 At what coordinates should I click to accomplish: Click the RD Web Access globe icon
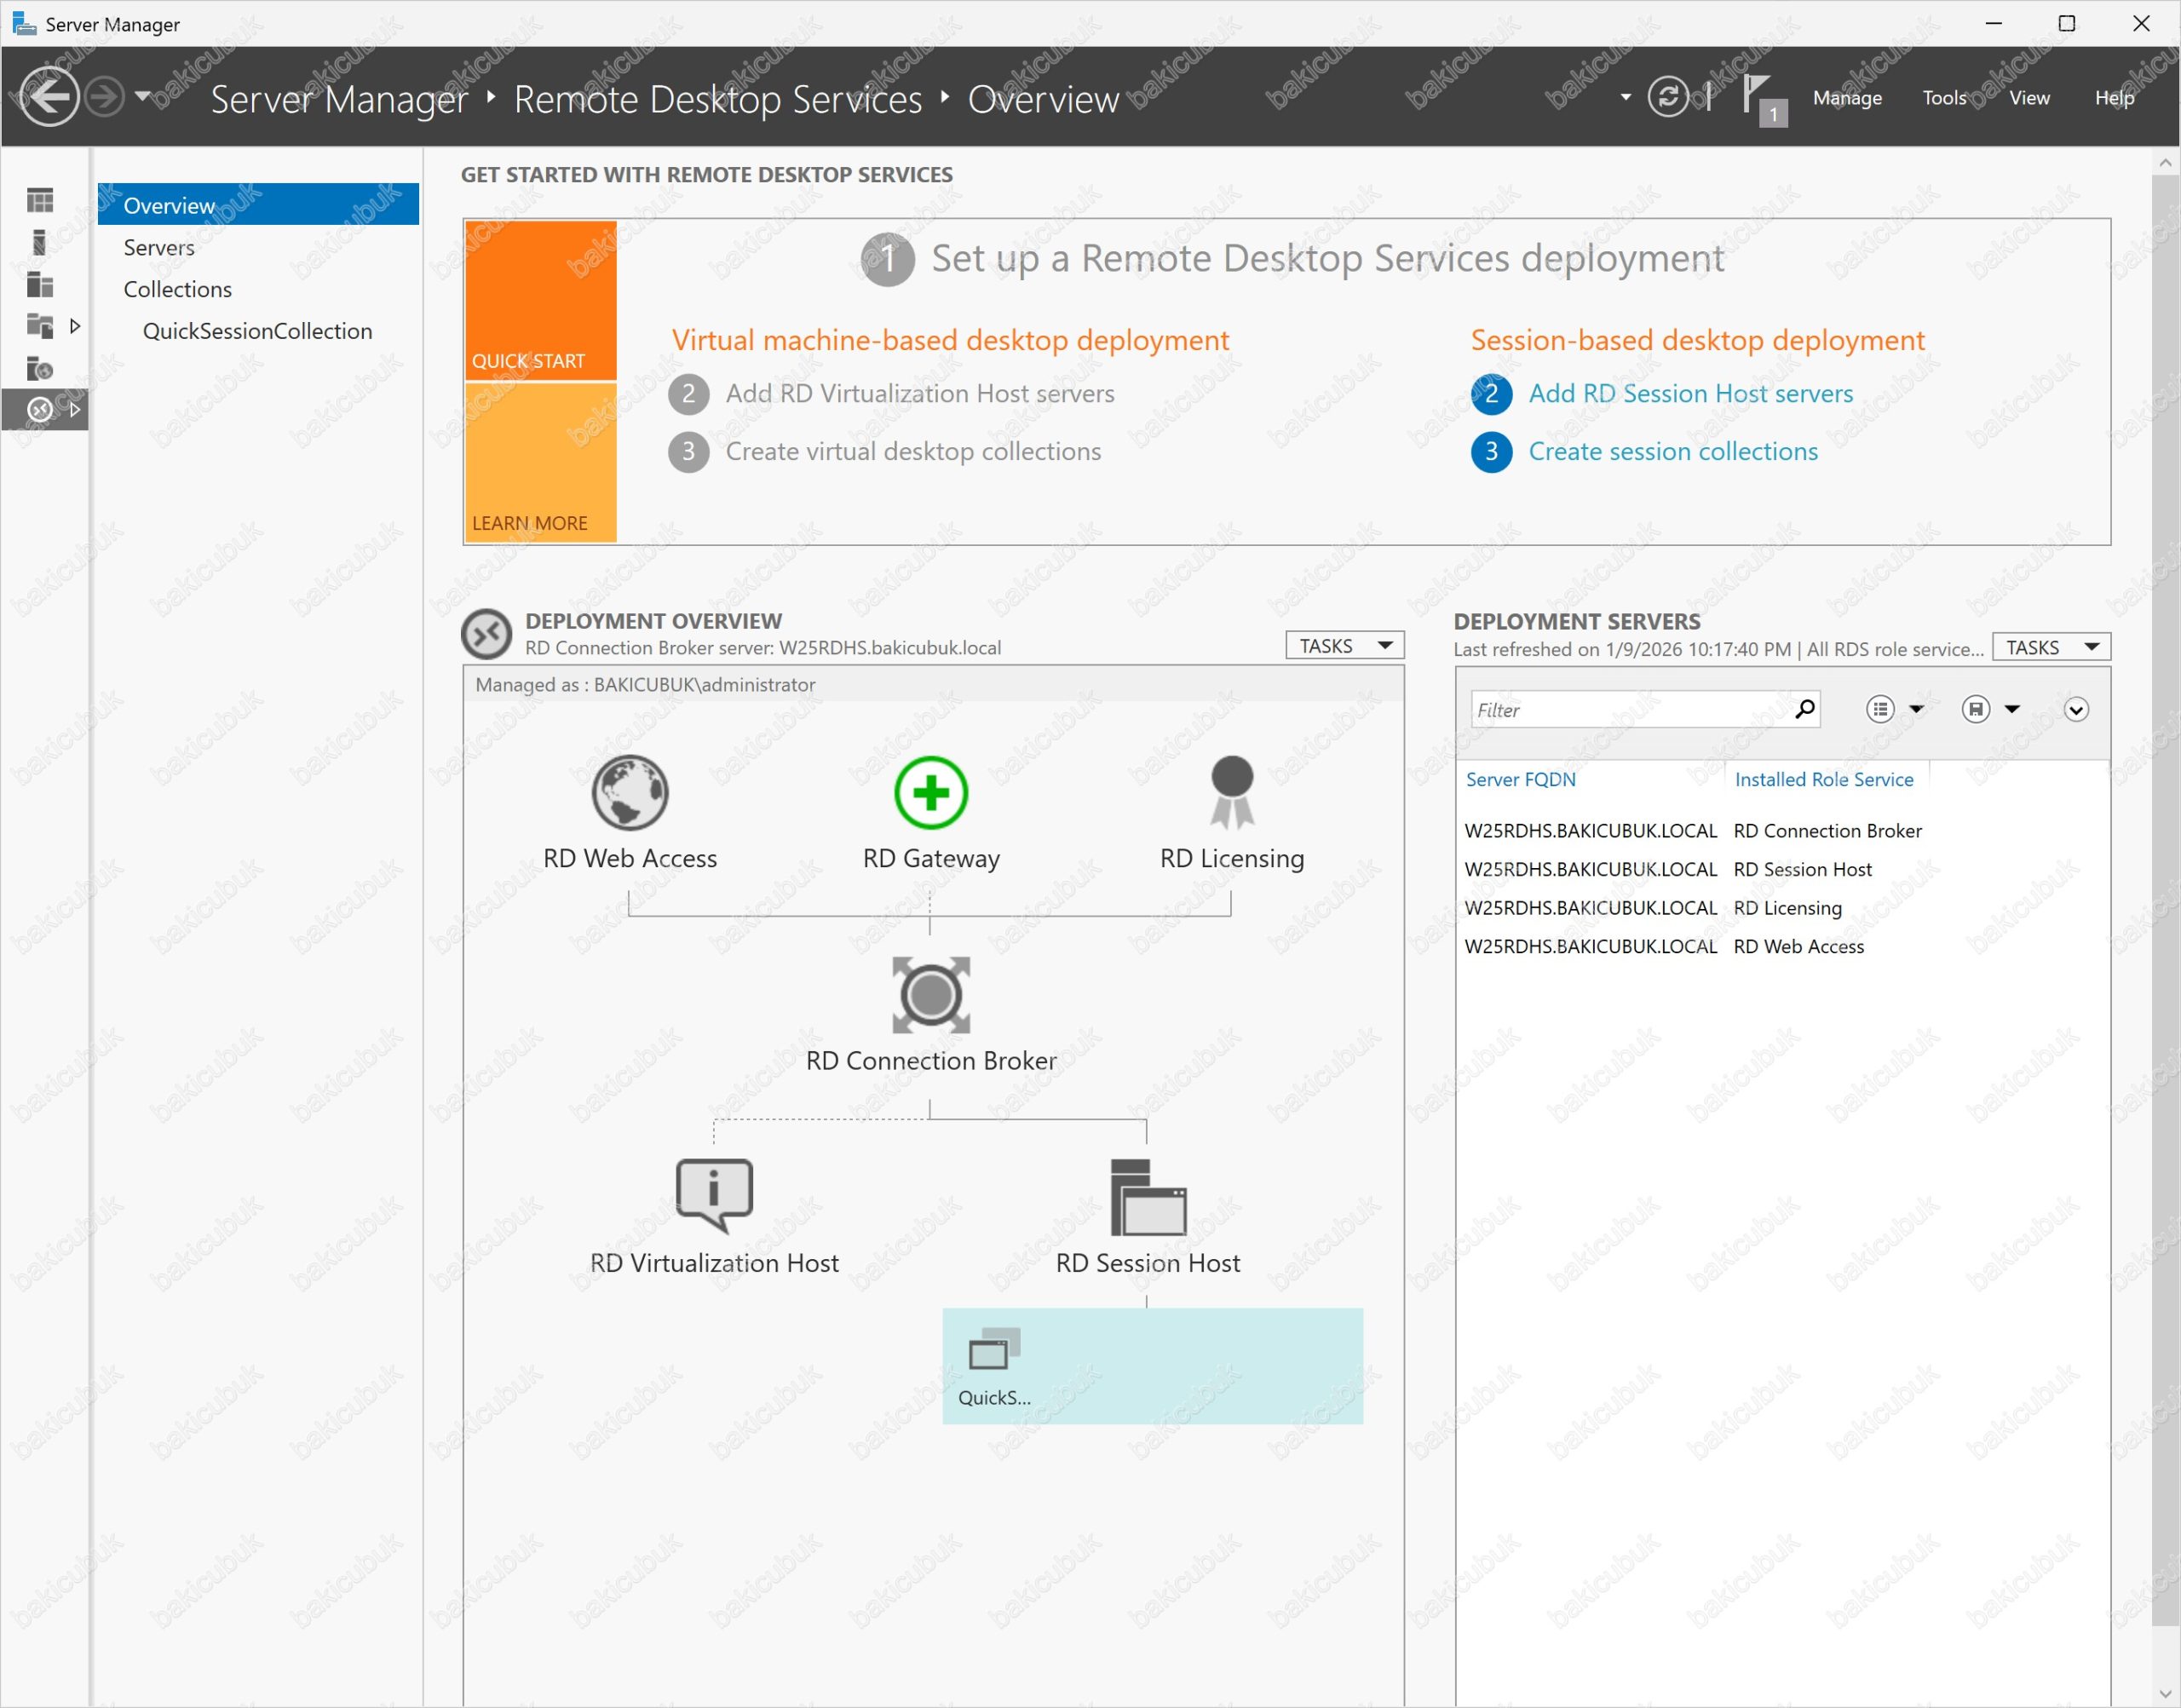pyautogui.click(x=629, y=793)
